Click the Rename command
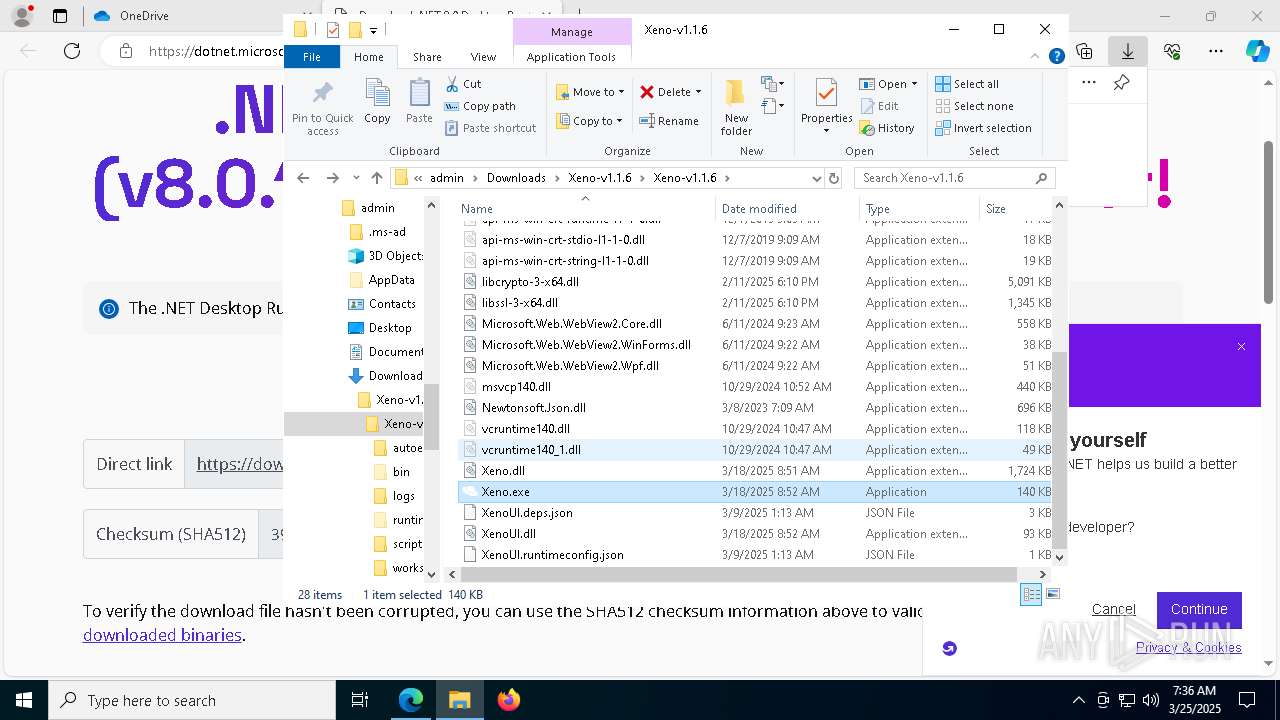This screenshot has height=720, width=1280. [x=669, y=121]
